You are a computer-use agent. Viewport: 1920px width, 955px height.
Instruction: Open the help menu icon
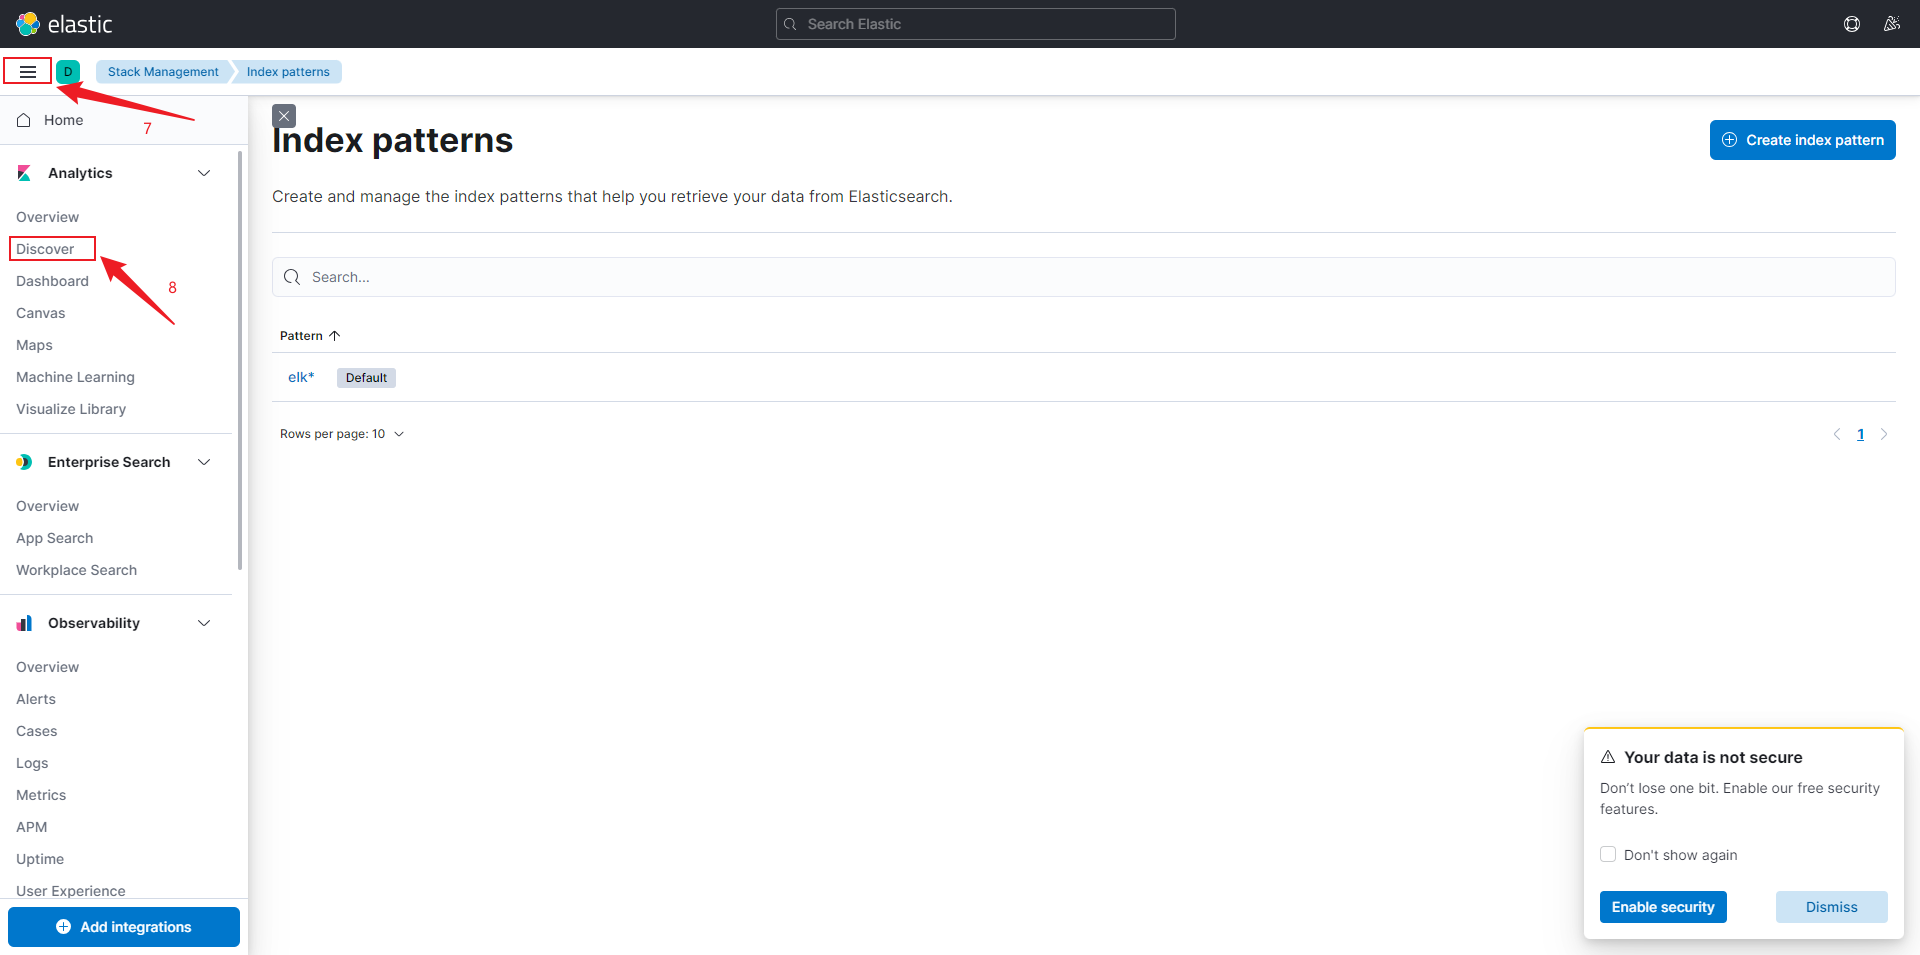coord(1852,24)
